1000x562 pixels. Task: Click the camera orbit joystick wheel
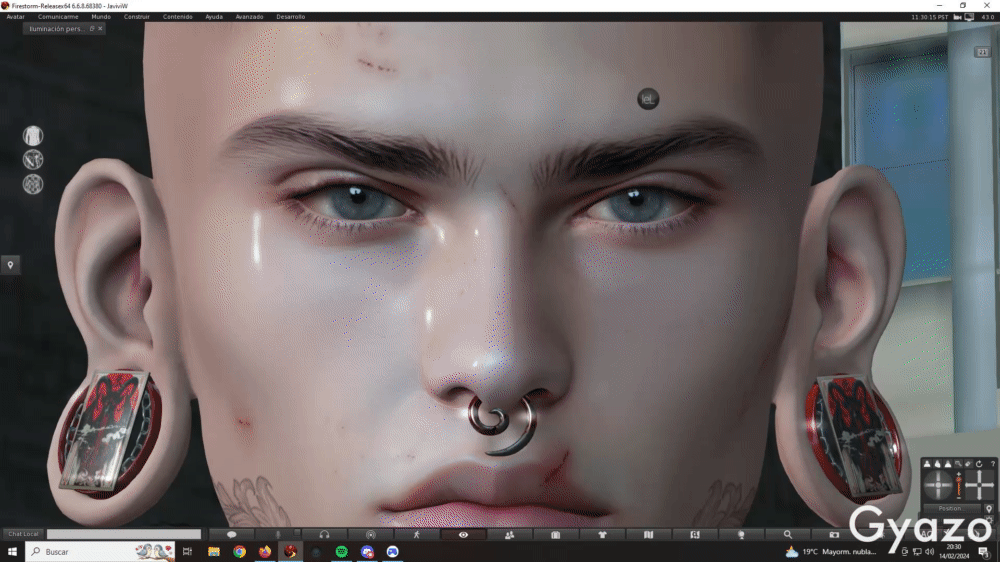coord(938,485)
